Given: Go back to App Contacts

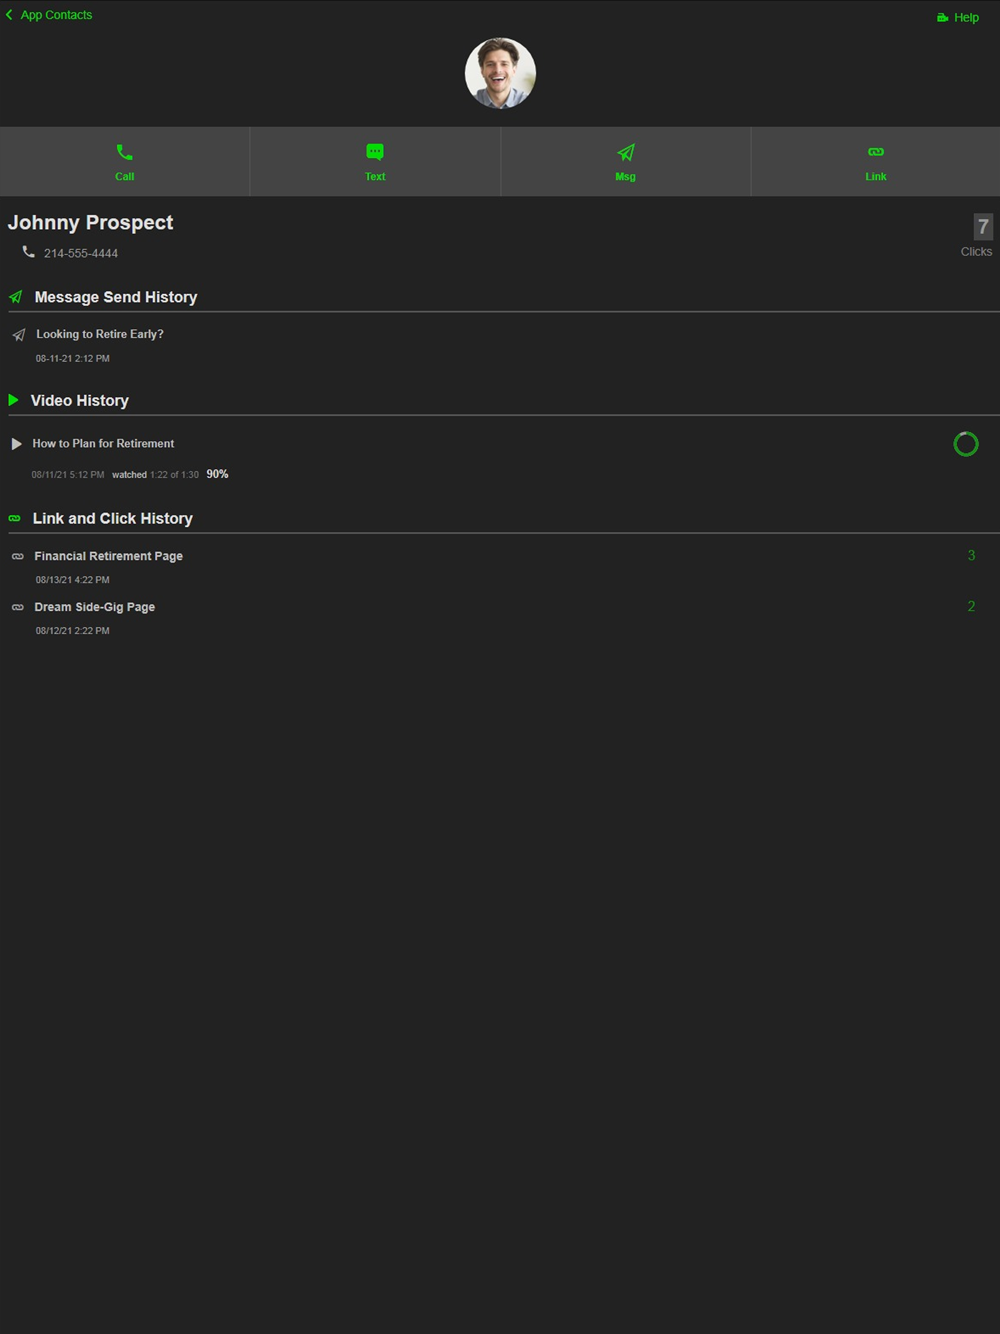Looking at the screenshot, I should pyautogui.click(x=49, y=15).
